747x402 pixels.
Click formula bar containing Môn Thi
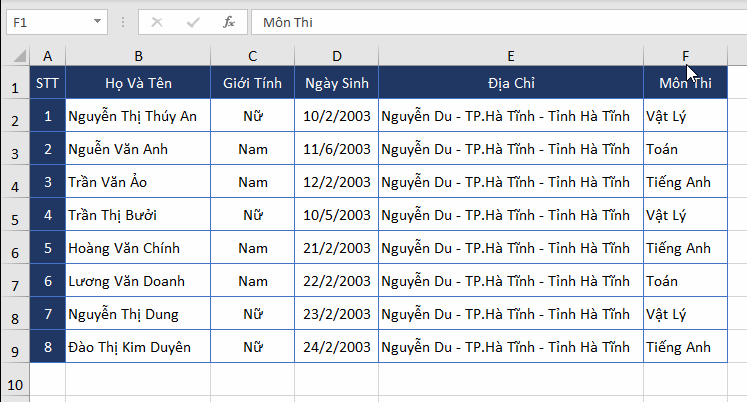499,22
